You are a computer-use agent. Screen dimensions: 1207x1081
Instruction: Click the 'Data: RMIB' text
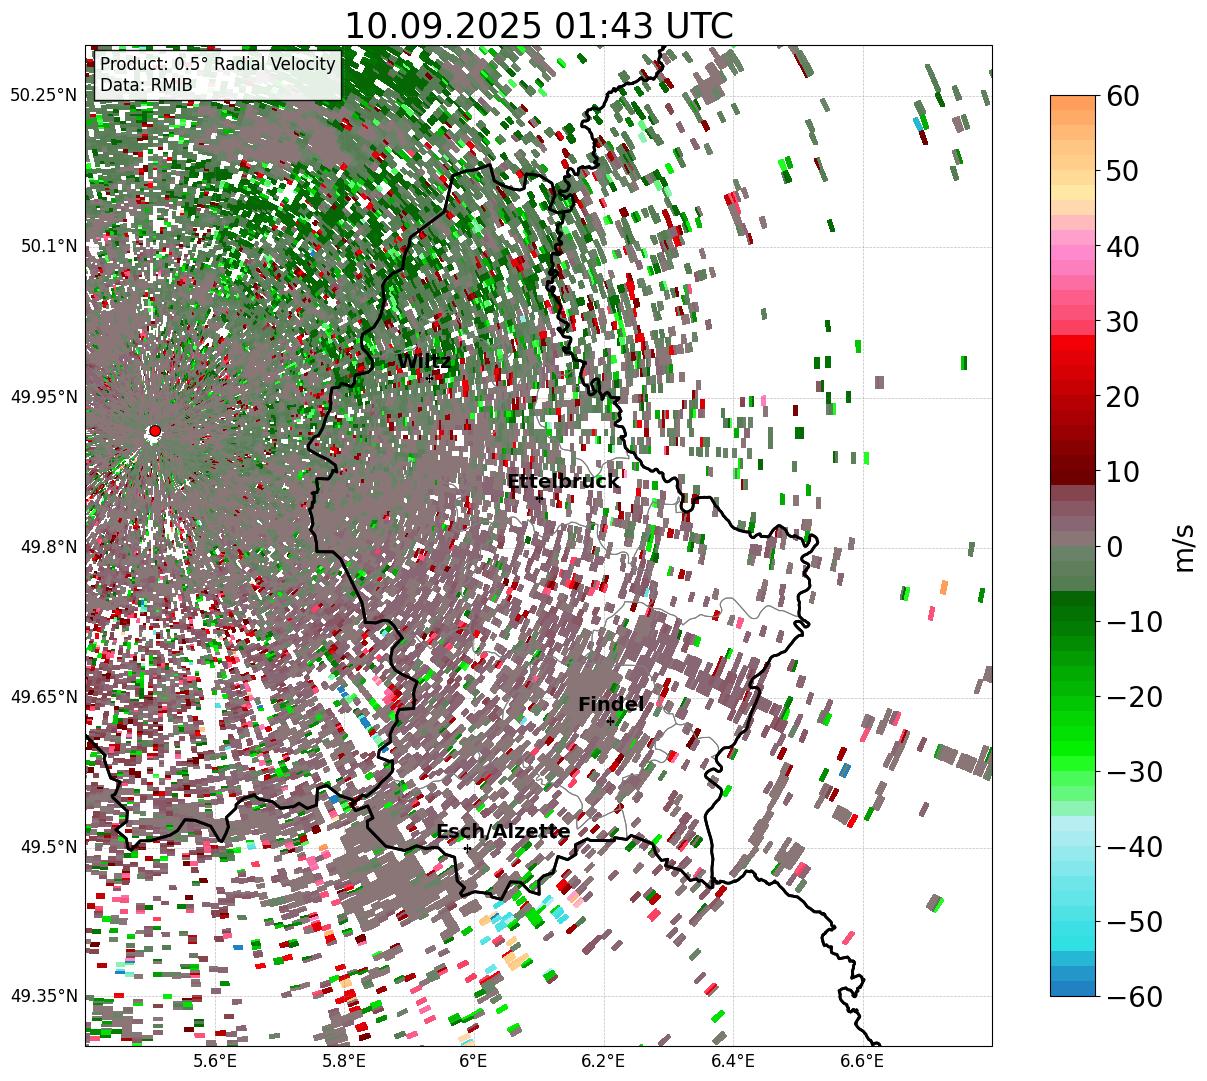tap(146, 86)
